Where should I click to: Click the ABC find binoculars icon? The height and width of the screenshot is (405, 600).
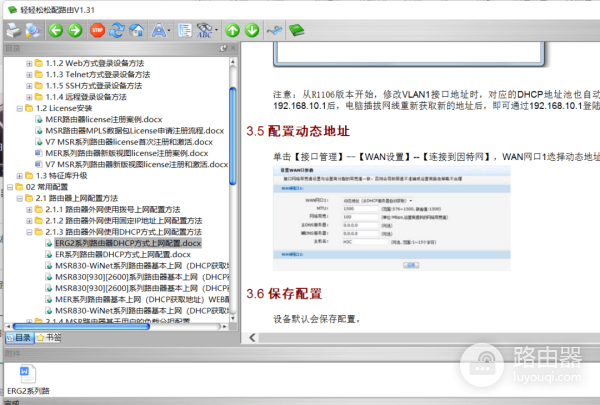(205, 30)
